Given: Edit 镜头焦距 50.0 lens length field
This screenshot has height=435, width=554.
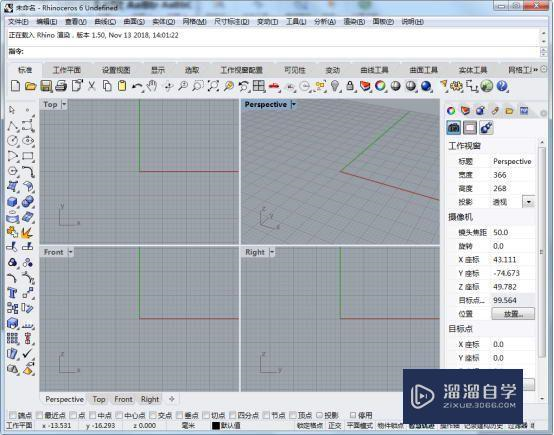Looking at the screenshot, I should point(513,233).
